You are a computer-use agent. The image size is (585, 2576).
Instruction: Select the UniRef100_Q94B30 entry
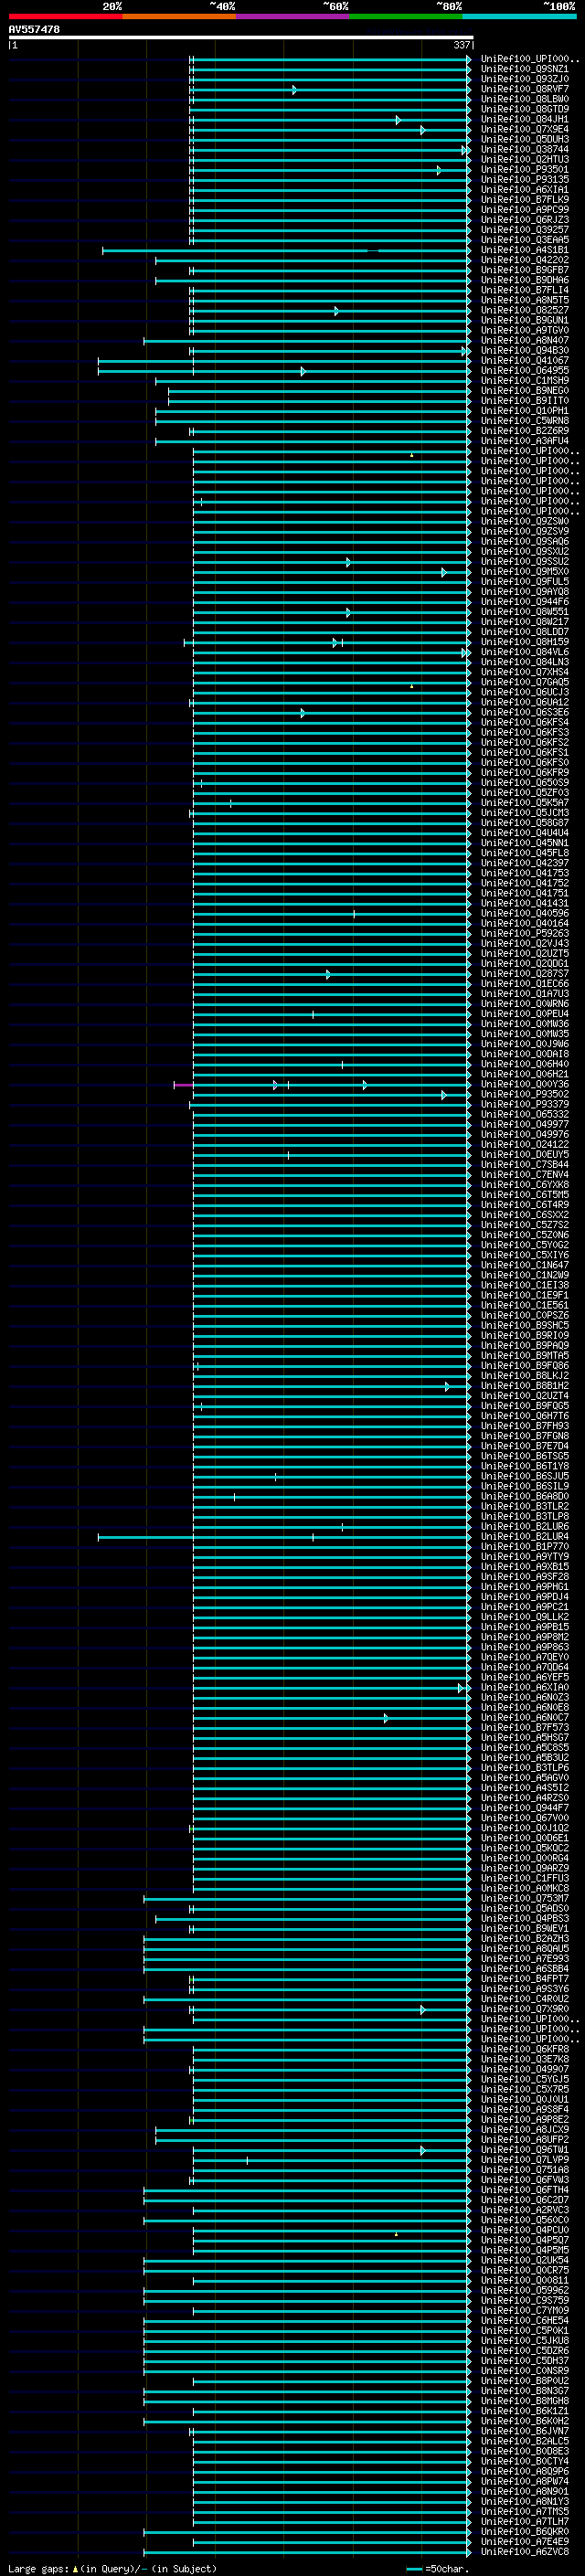point(525,351)
